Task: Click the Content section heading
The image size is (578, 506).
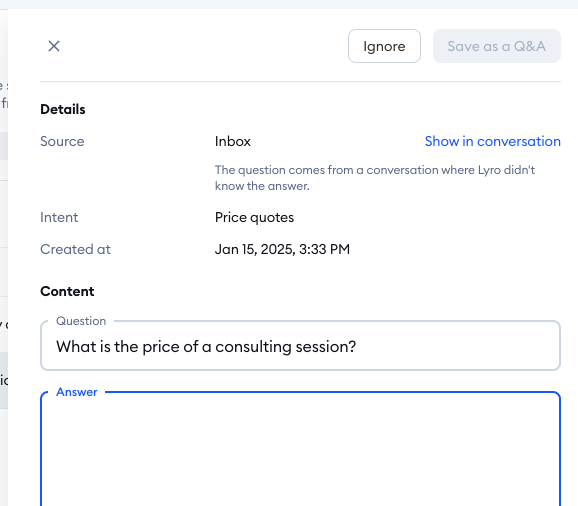Action: [x=67, y=291]
